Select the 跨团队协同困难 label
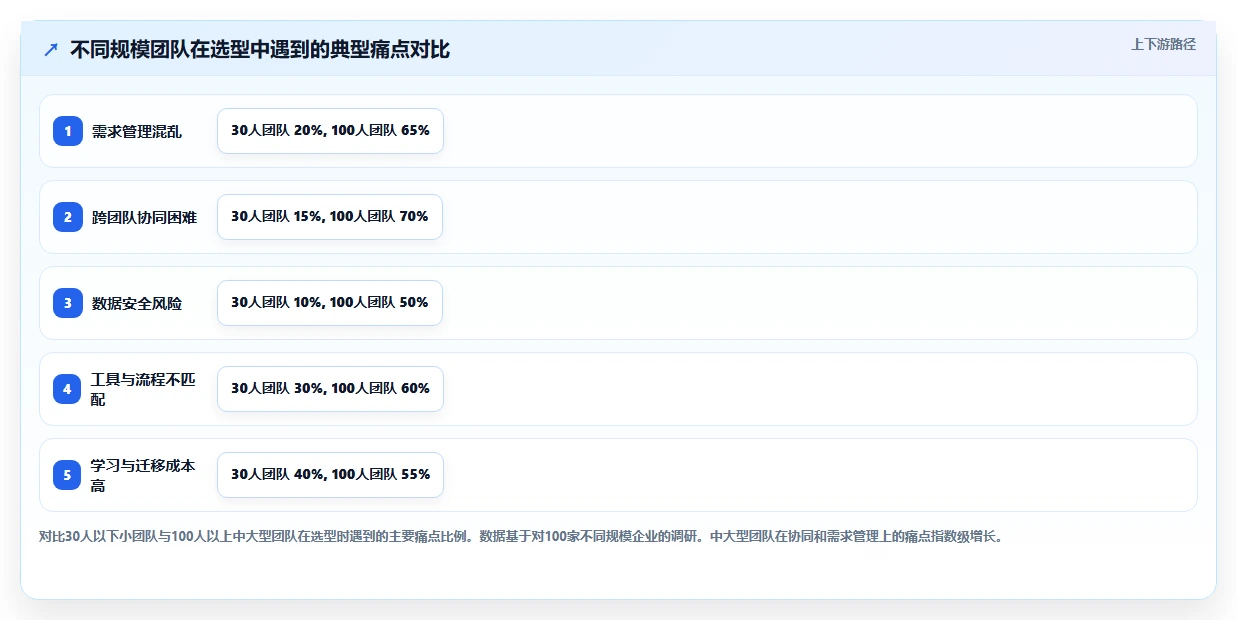The width and height of the screenshot is (1237, 620). point(144,217)
